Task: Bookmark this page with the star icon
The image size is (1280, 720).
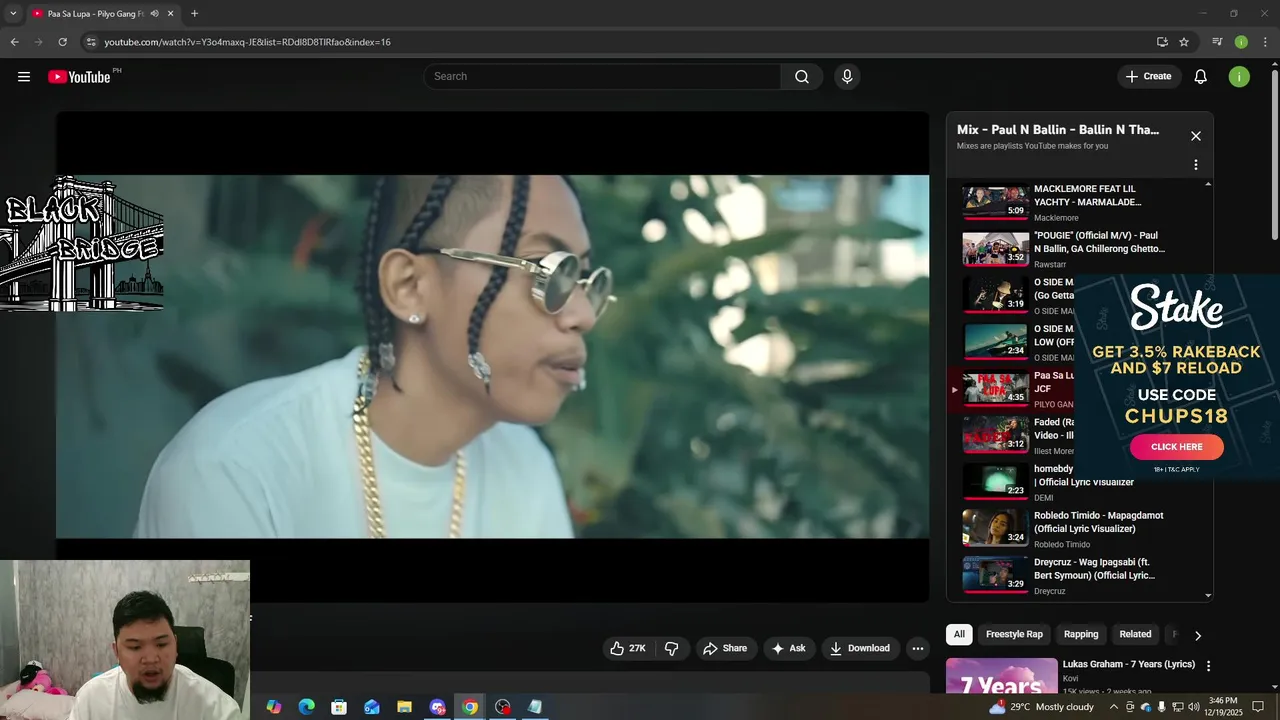Action: (1184, 42)
